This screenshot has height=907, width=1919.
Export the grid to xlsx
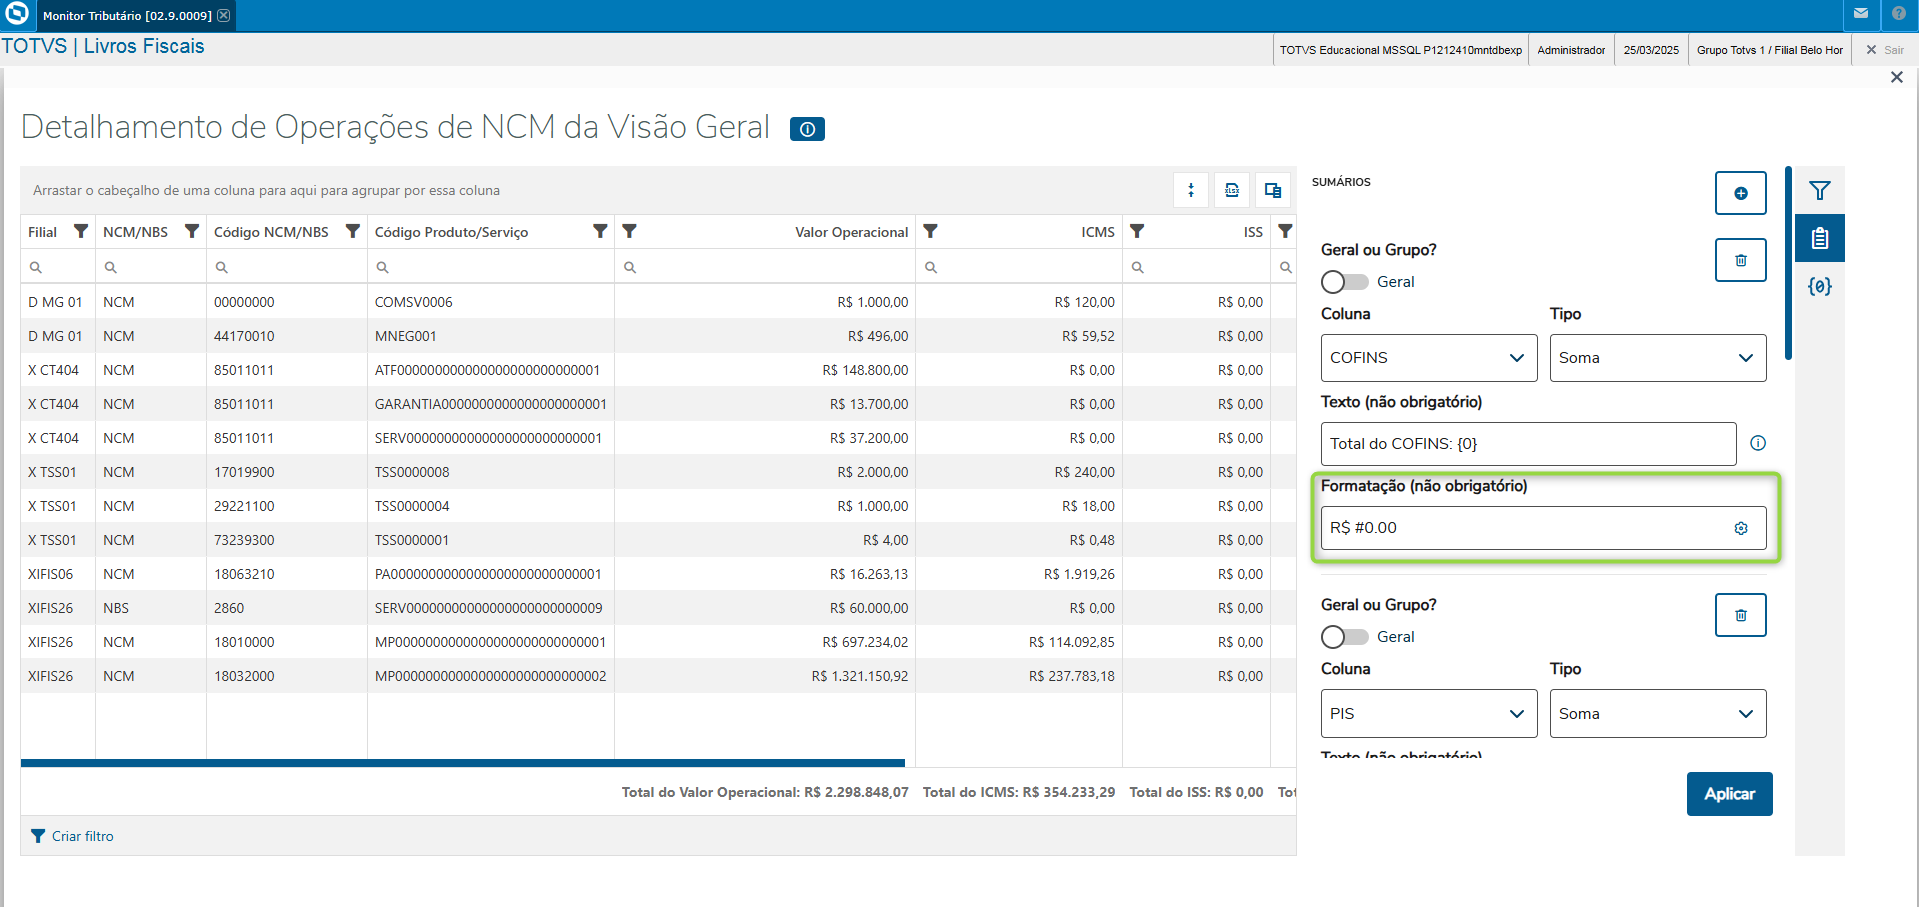click(x=1232, y=190)
